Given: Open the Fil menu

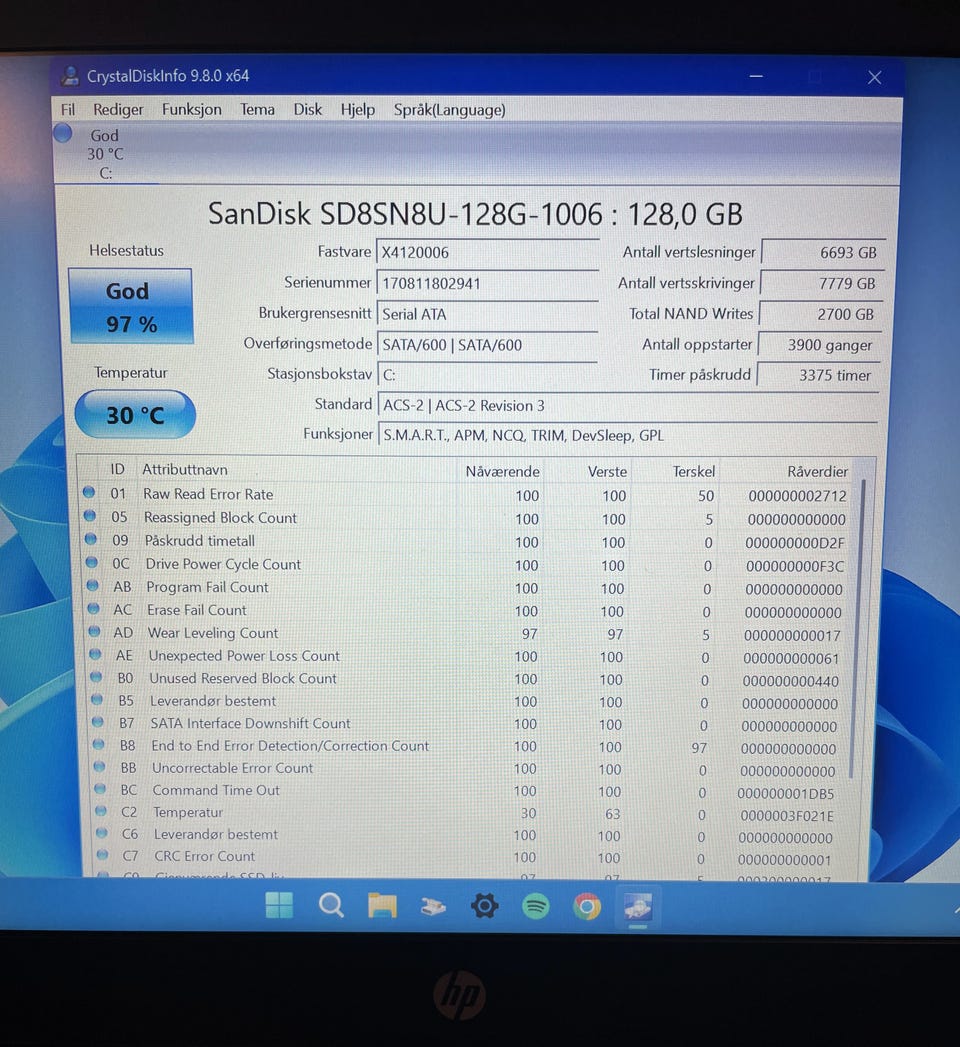Looking at the screenshot, I should pyautogui.click(x=67, y=110).
